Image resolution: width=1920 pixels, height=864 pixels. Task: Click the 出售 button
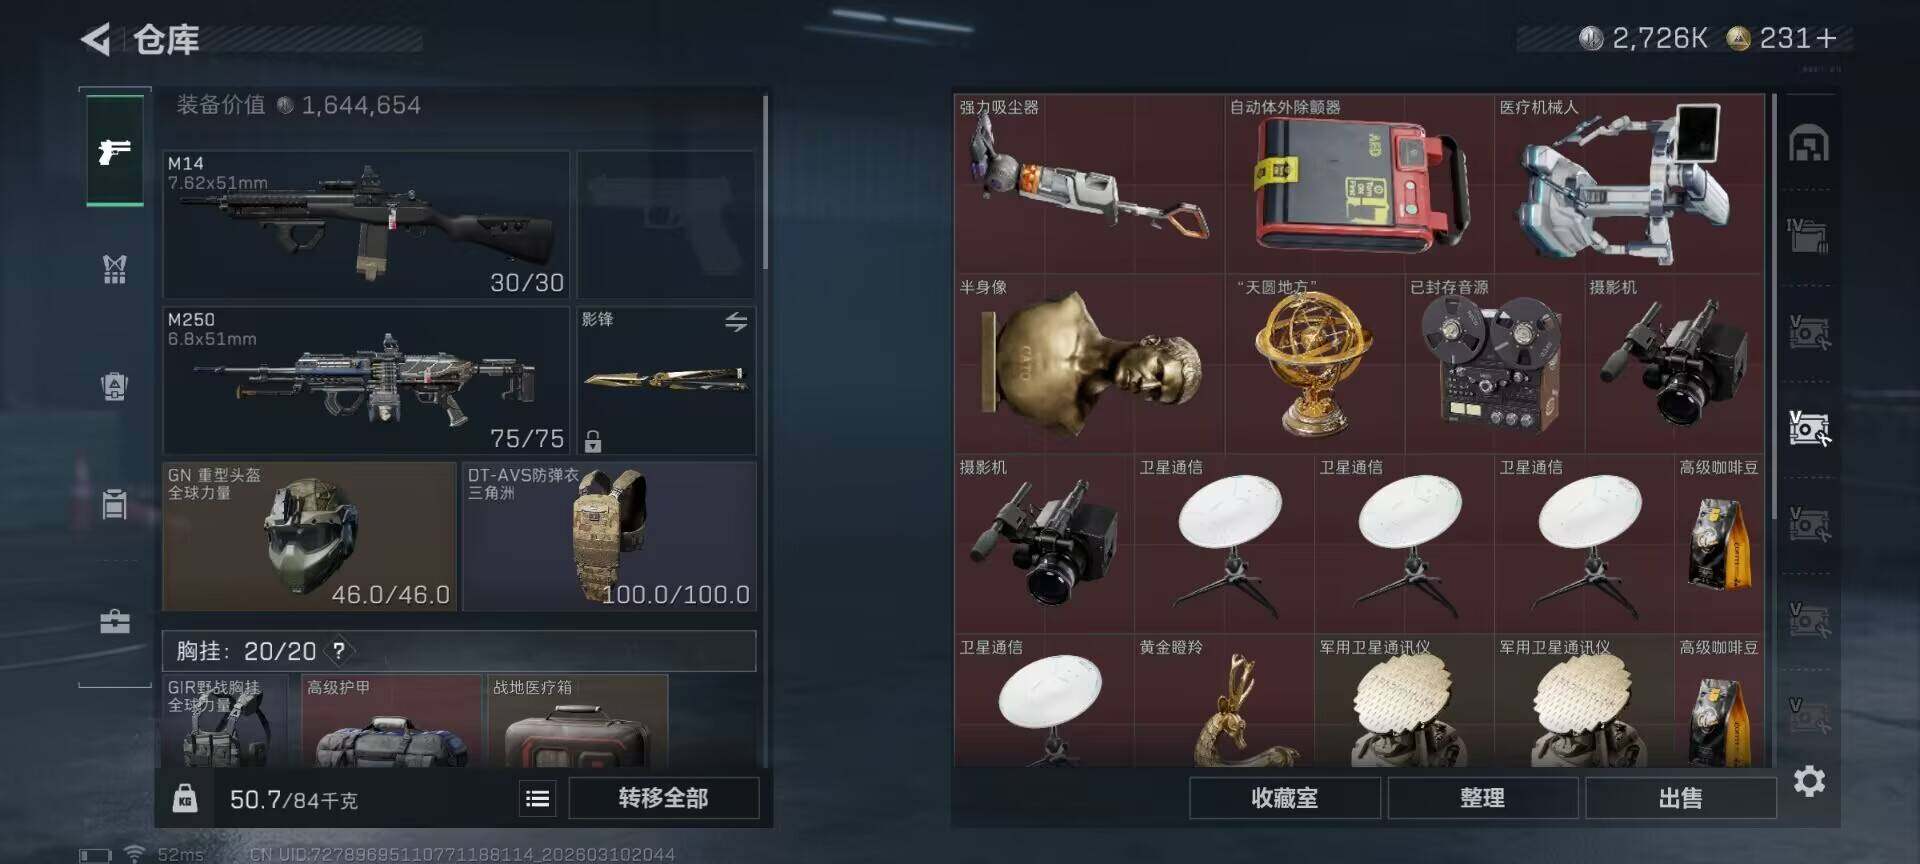(1680, 798)
